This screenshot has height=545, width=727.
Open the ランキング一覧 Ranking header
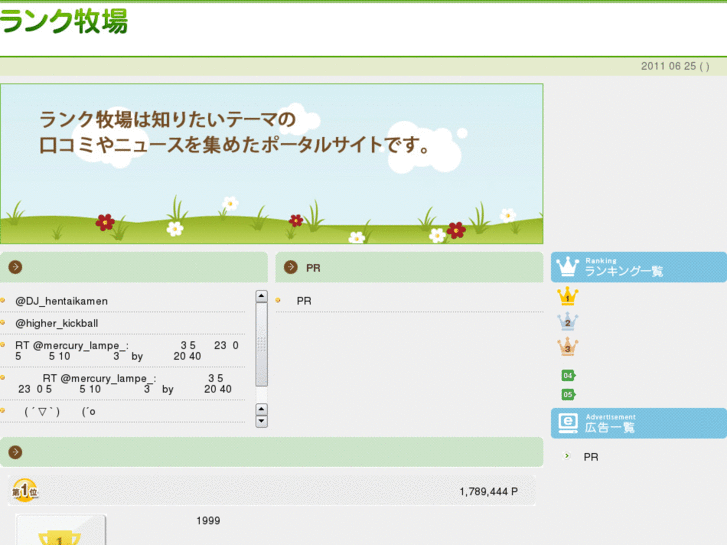coord(639,267)
